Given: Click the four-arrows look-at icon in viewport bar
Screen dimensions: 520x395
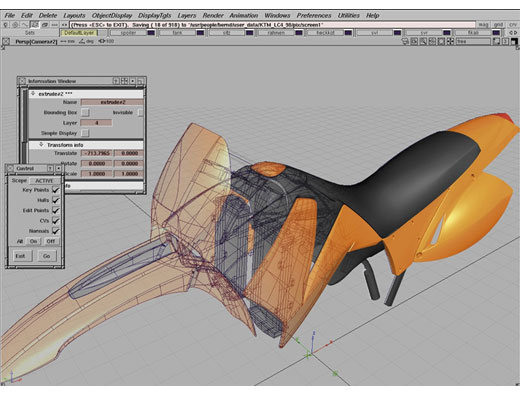Looking at the screenshot, I should [x=450, y=41].
